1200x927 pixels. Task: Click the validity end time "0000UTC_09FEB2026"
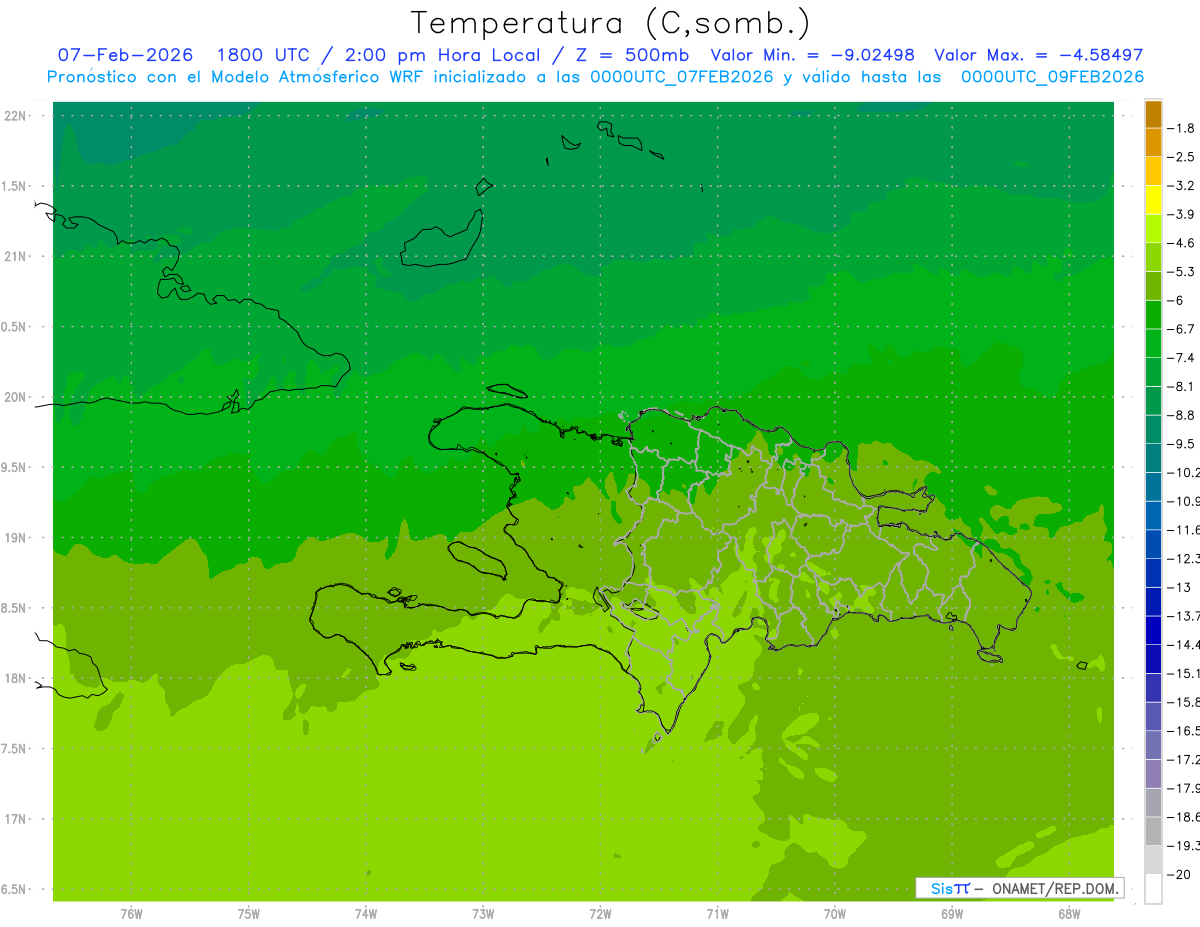coord(1052,76)
